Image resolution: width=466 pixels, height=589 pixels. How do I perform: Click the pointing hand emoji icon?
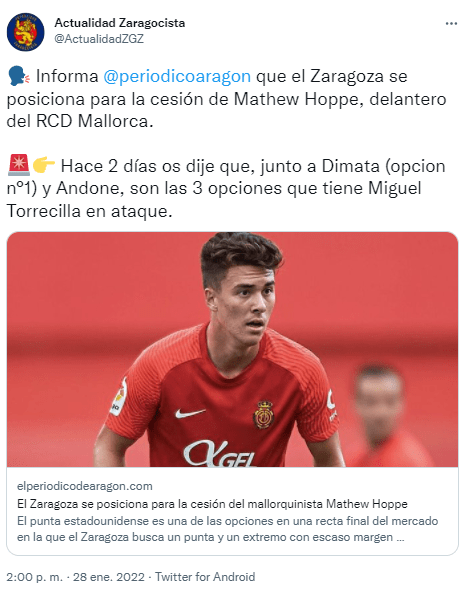(x=44, y=165)
